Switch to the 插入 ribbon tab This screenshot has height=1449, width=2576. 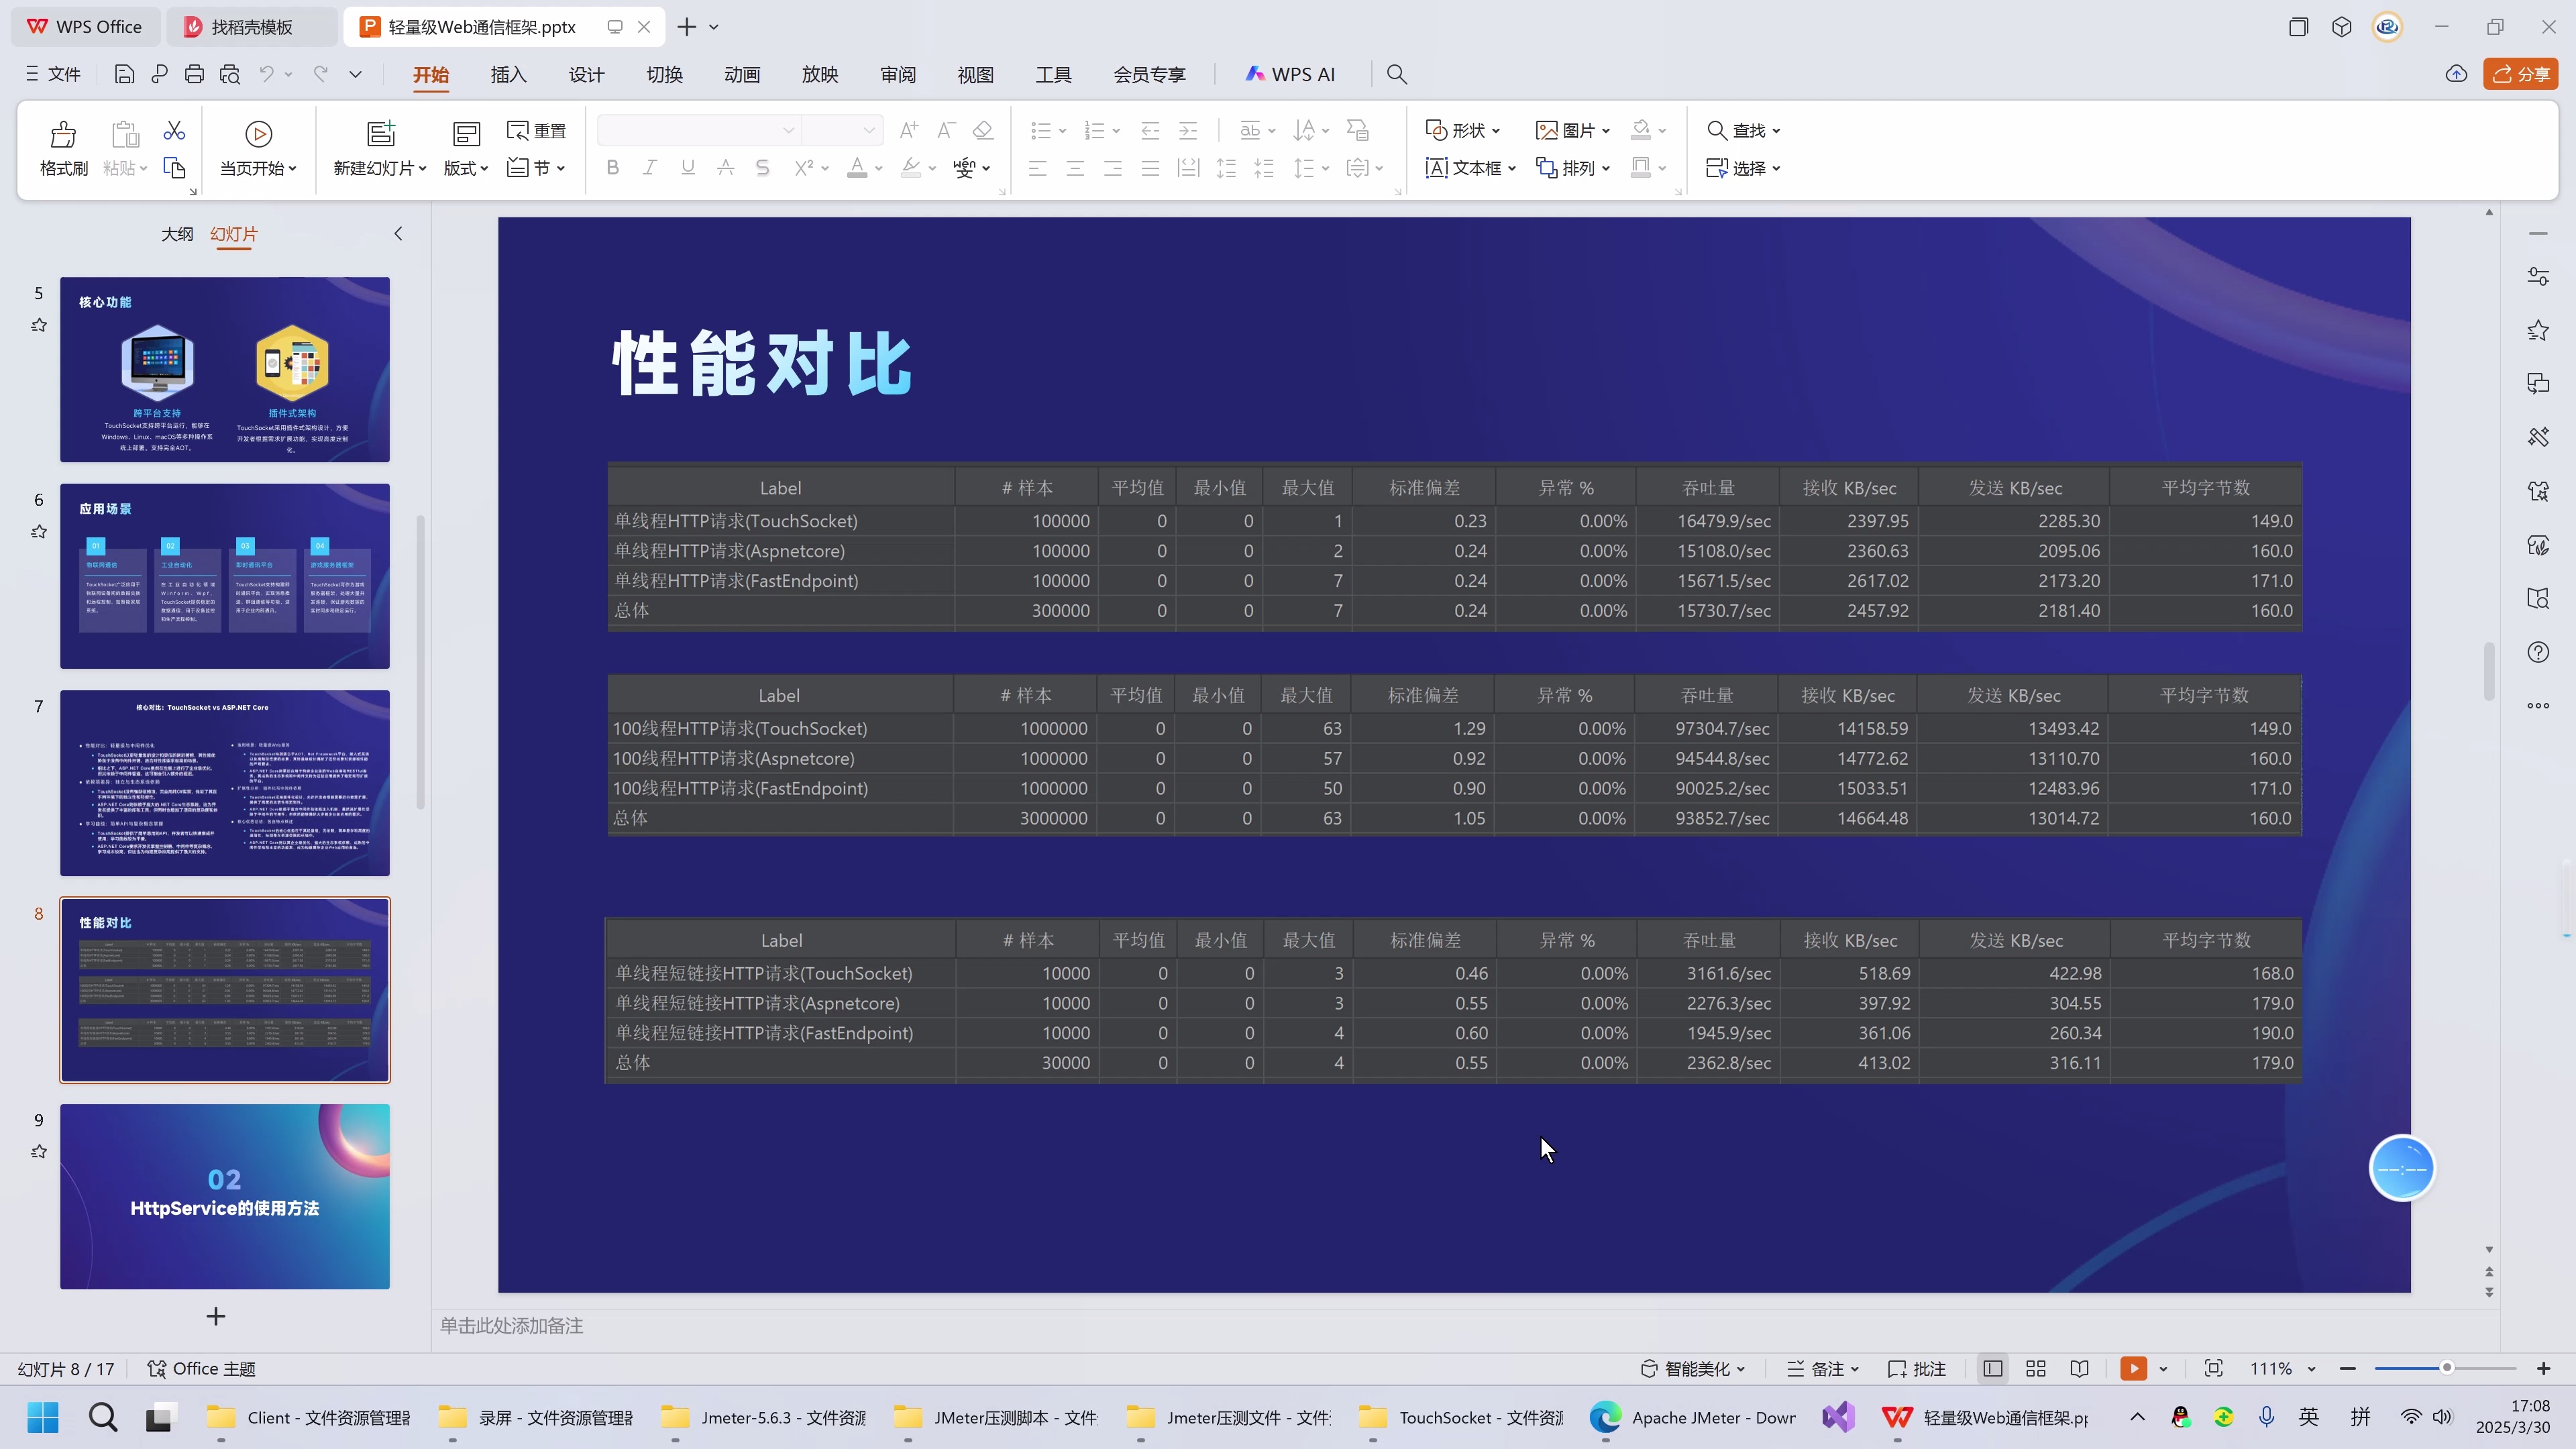508,74
